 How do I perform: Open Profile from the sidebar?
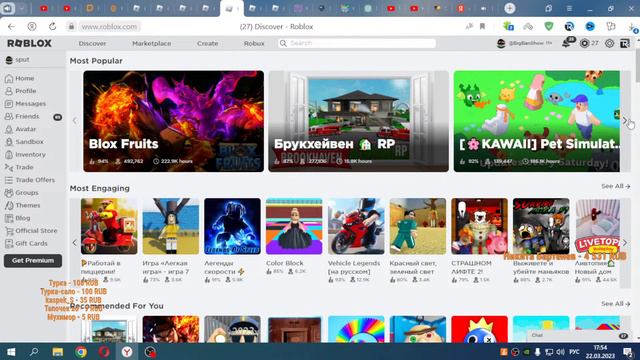point(20,91)
